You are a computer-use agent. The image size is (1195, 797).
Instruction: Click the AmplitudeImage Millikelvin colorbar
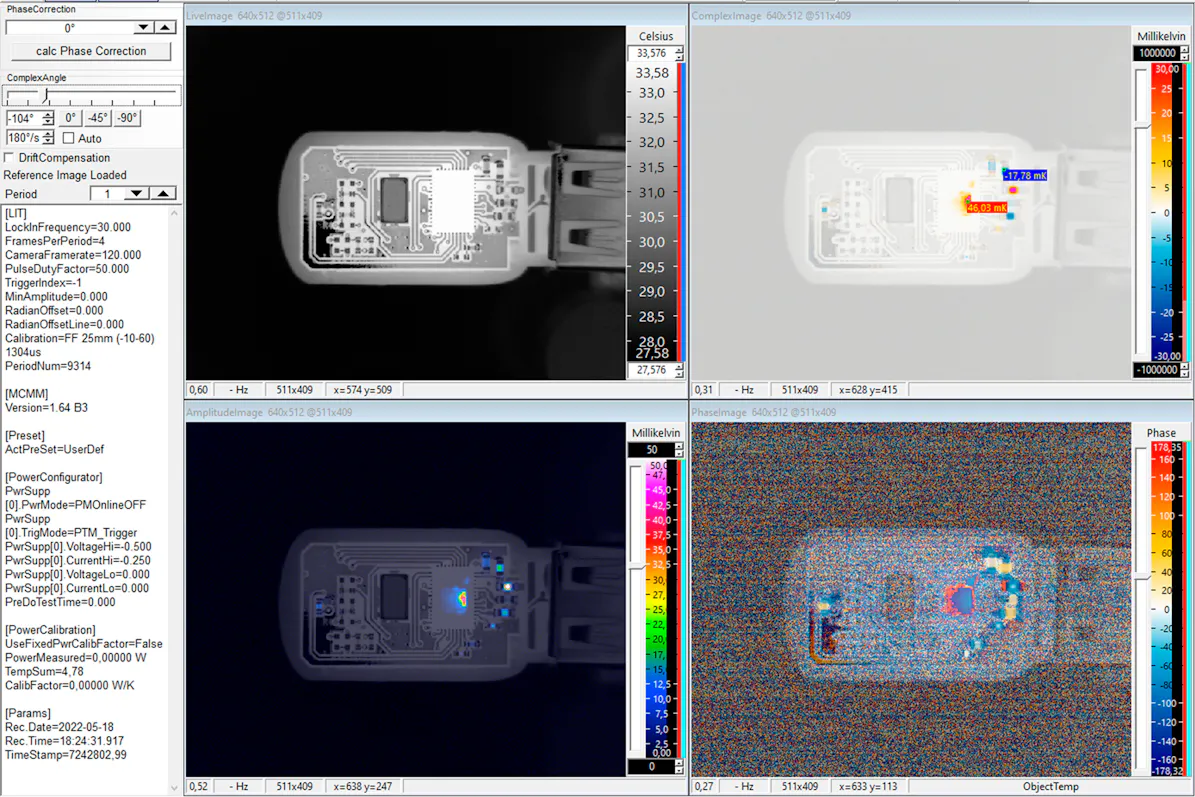coord(657,610)
